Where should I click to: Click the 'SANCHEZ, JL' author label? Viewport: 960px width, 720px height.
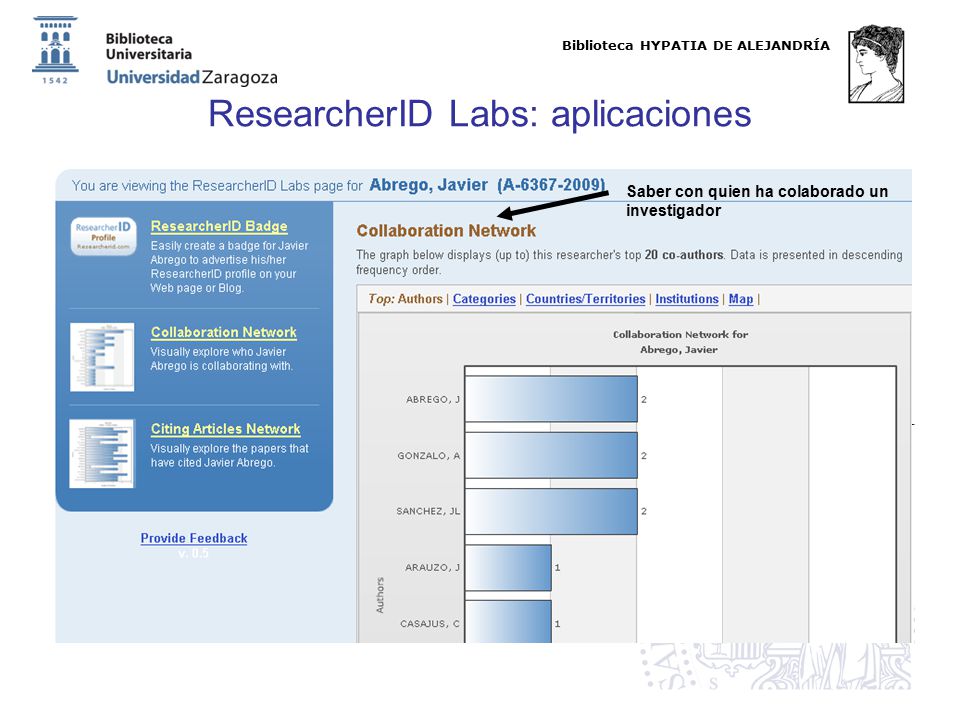[428, 511]
